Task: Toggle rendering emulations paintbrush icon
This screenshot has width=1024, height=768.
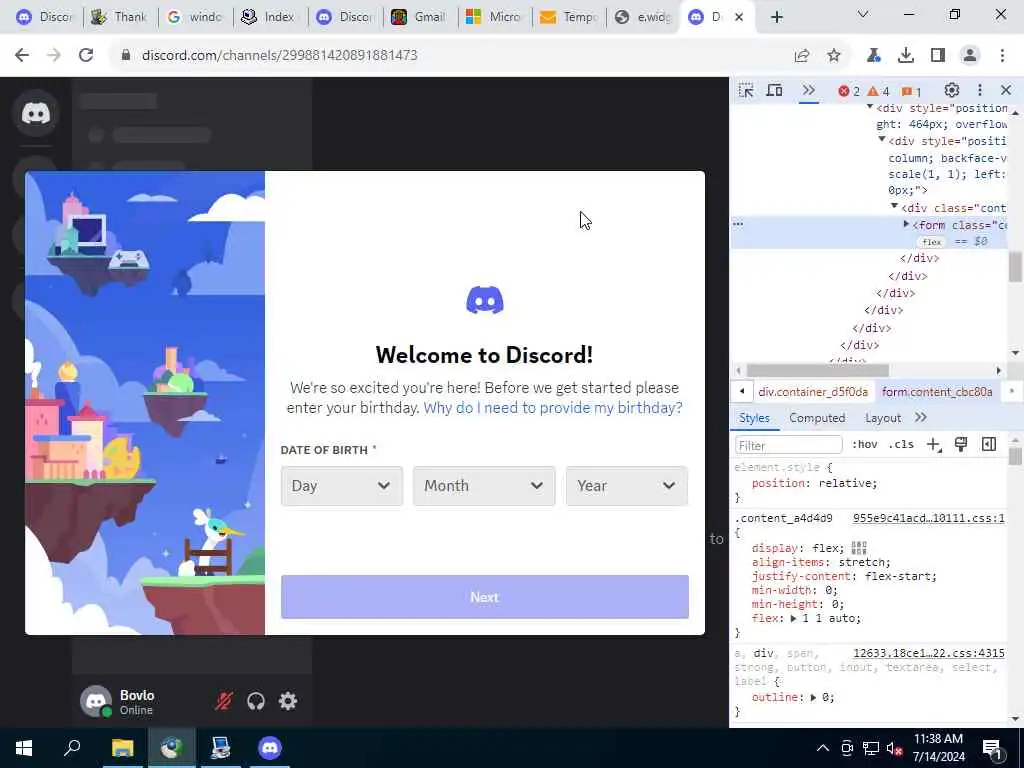Action: [961, 445]
